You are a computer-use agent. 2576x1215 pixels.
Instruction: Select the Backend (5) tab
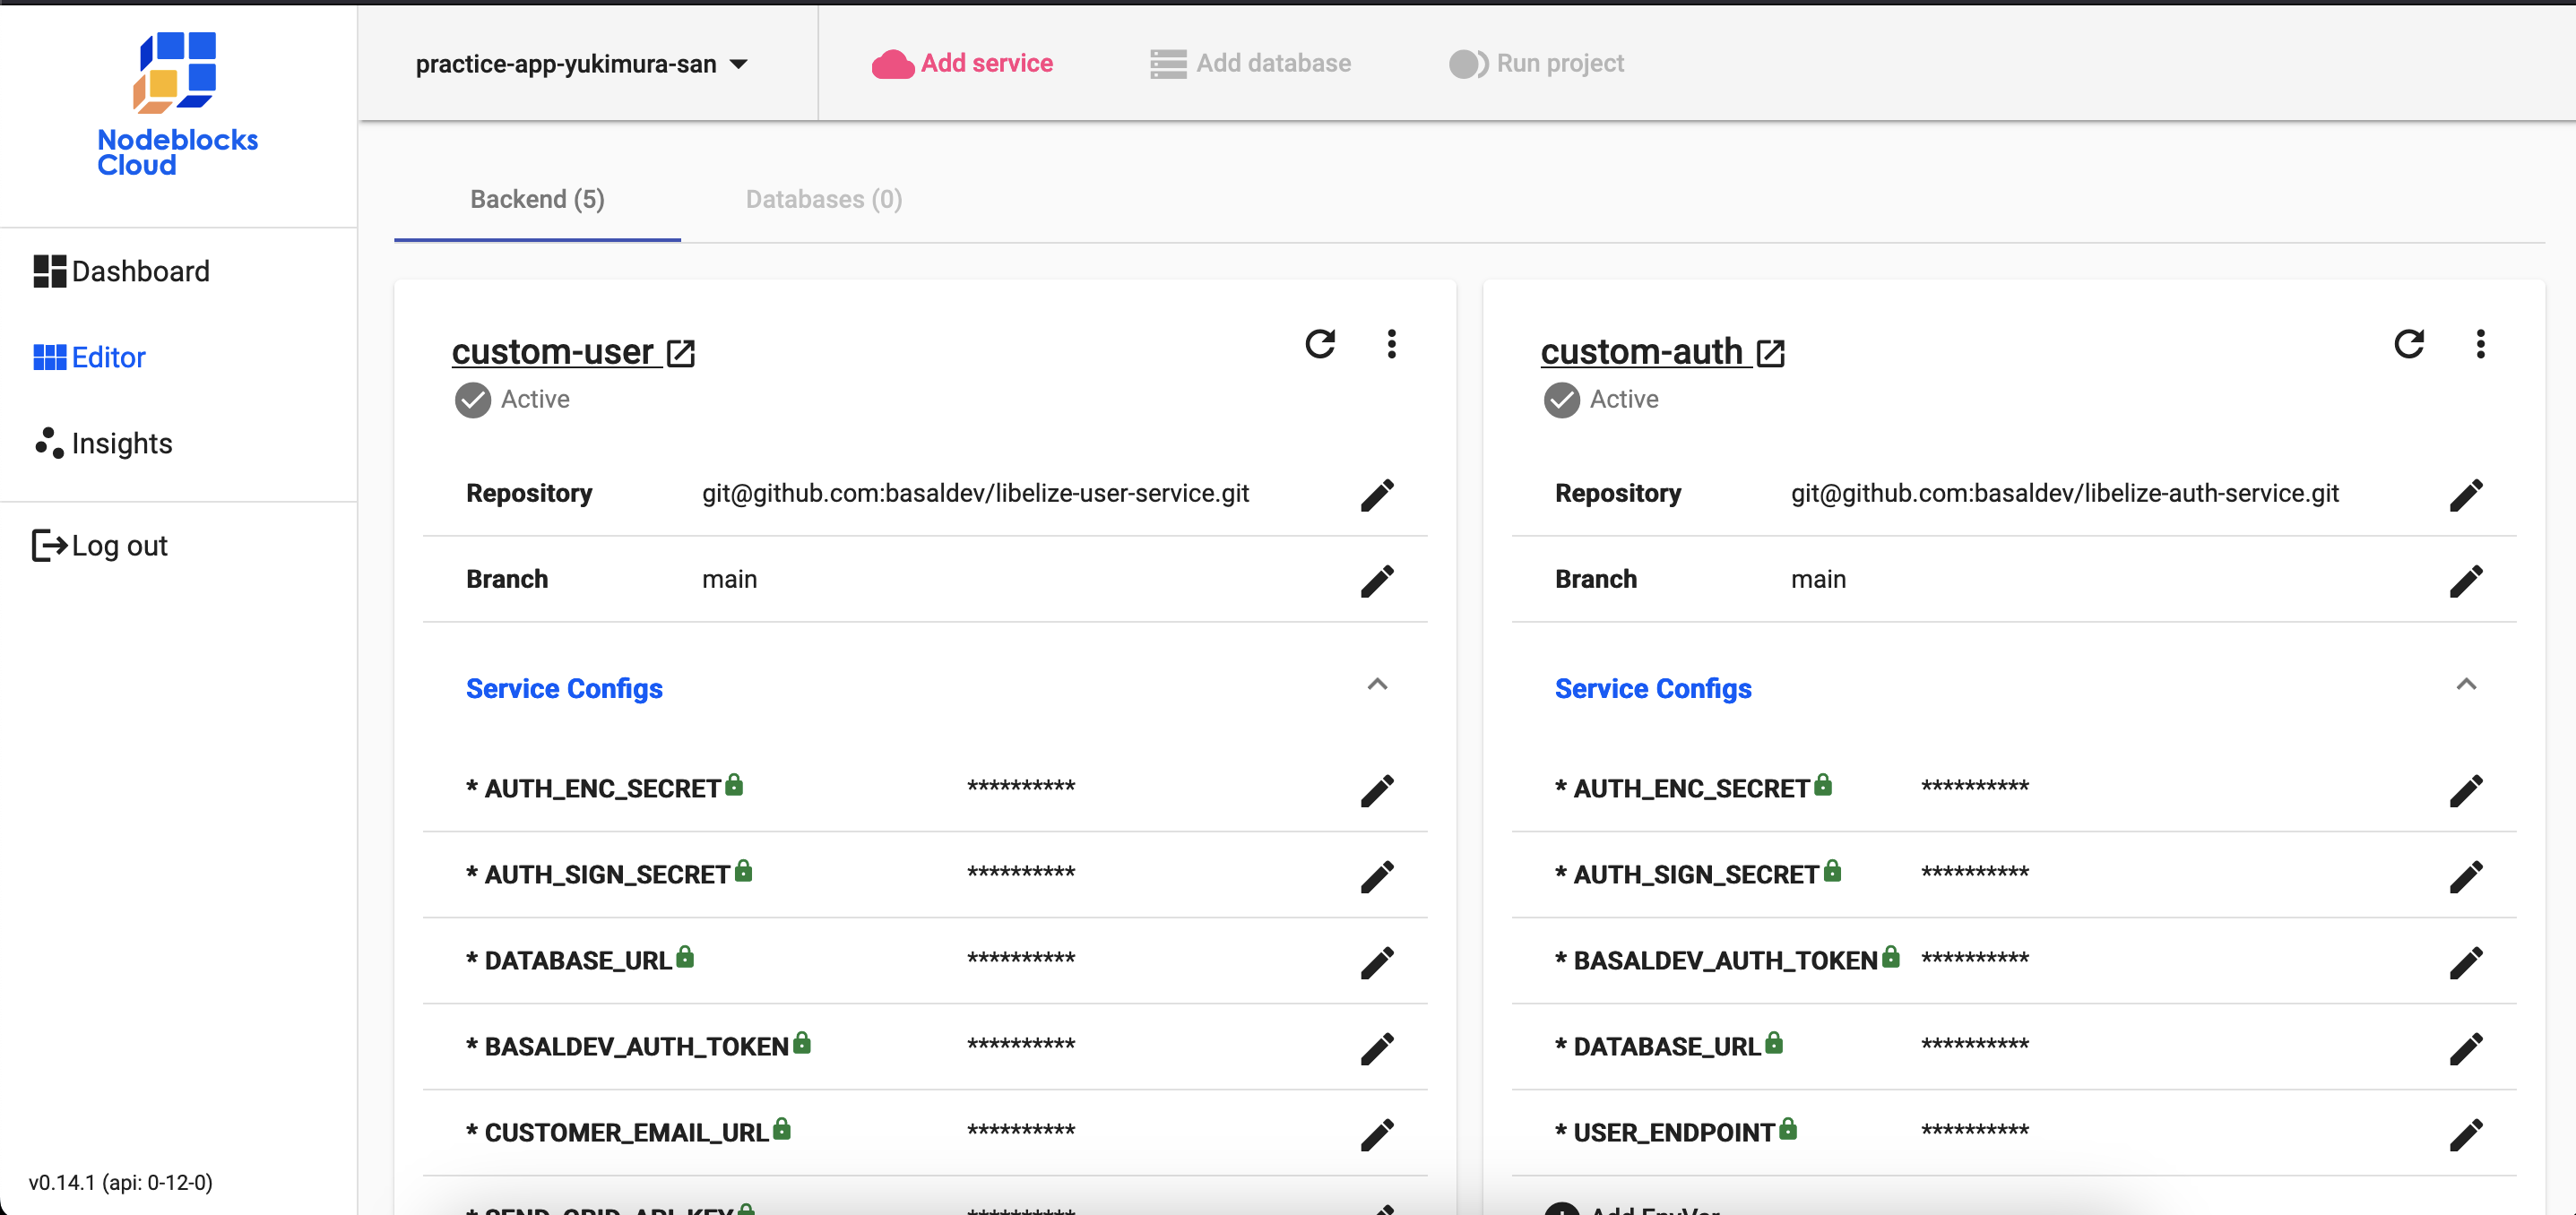[x=537, y=199]
